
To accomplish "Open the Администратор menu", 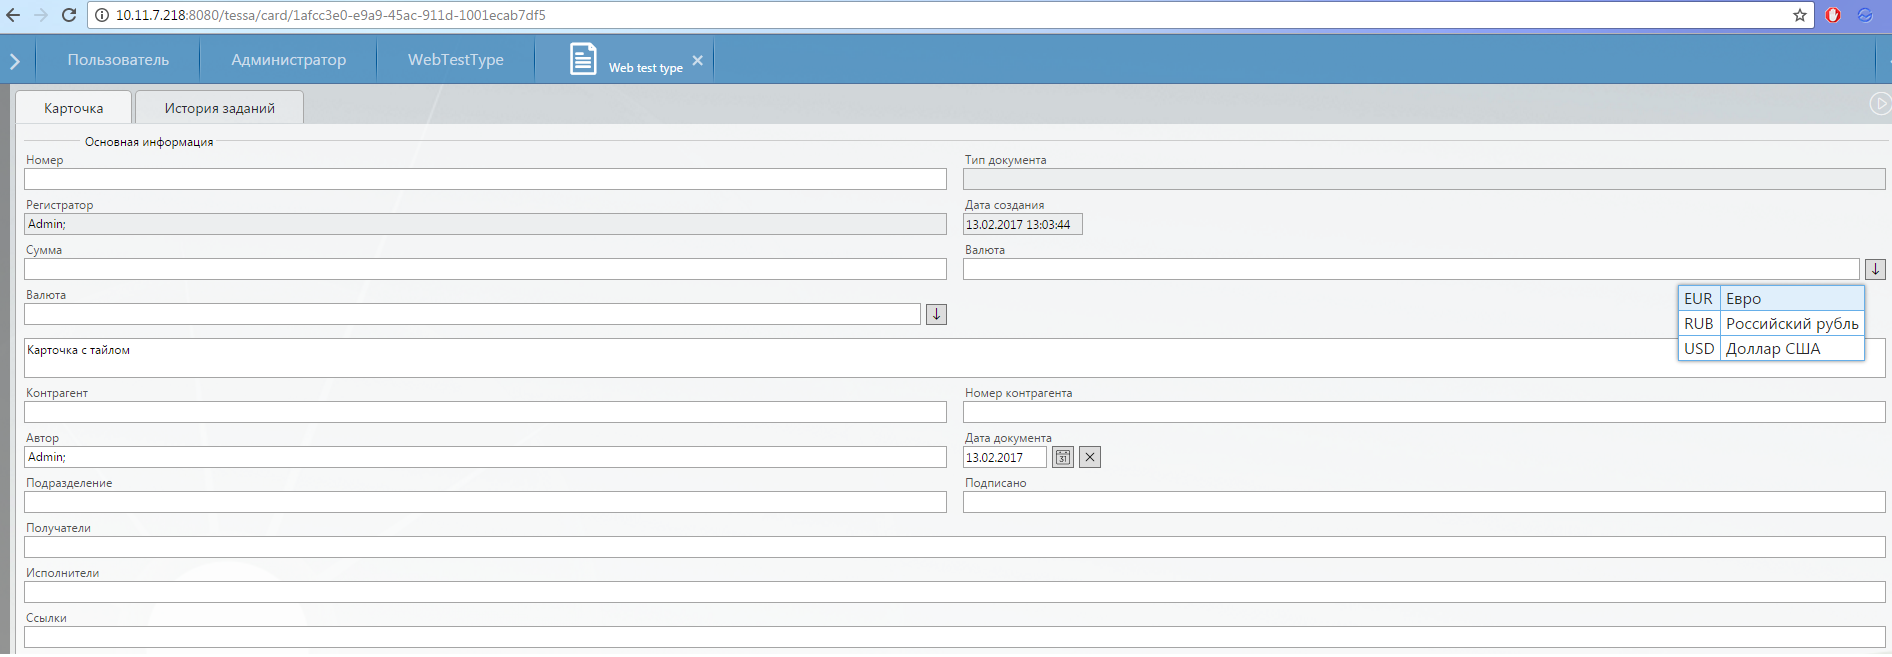I will (x=288, y=60).
